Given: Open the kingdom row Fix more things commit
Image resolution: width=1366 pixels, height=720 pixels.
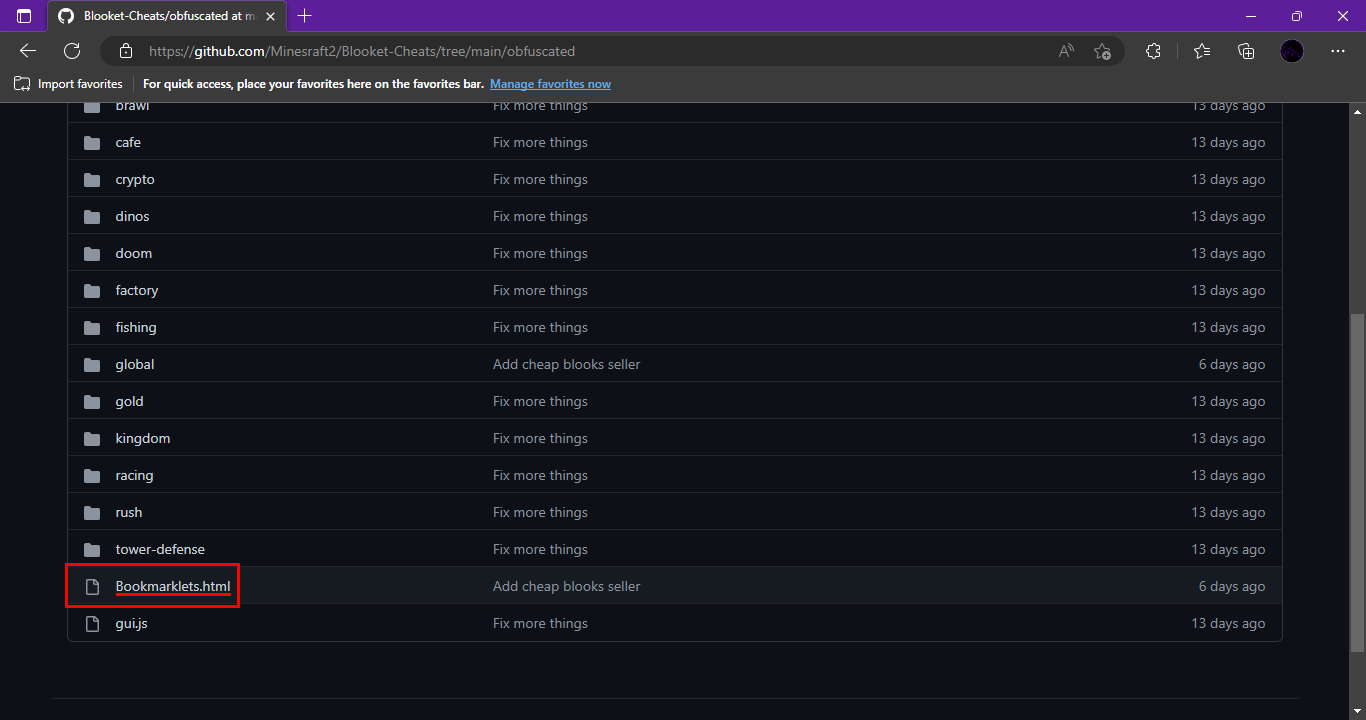Looking at the screenshot, I should (540, 439).
